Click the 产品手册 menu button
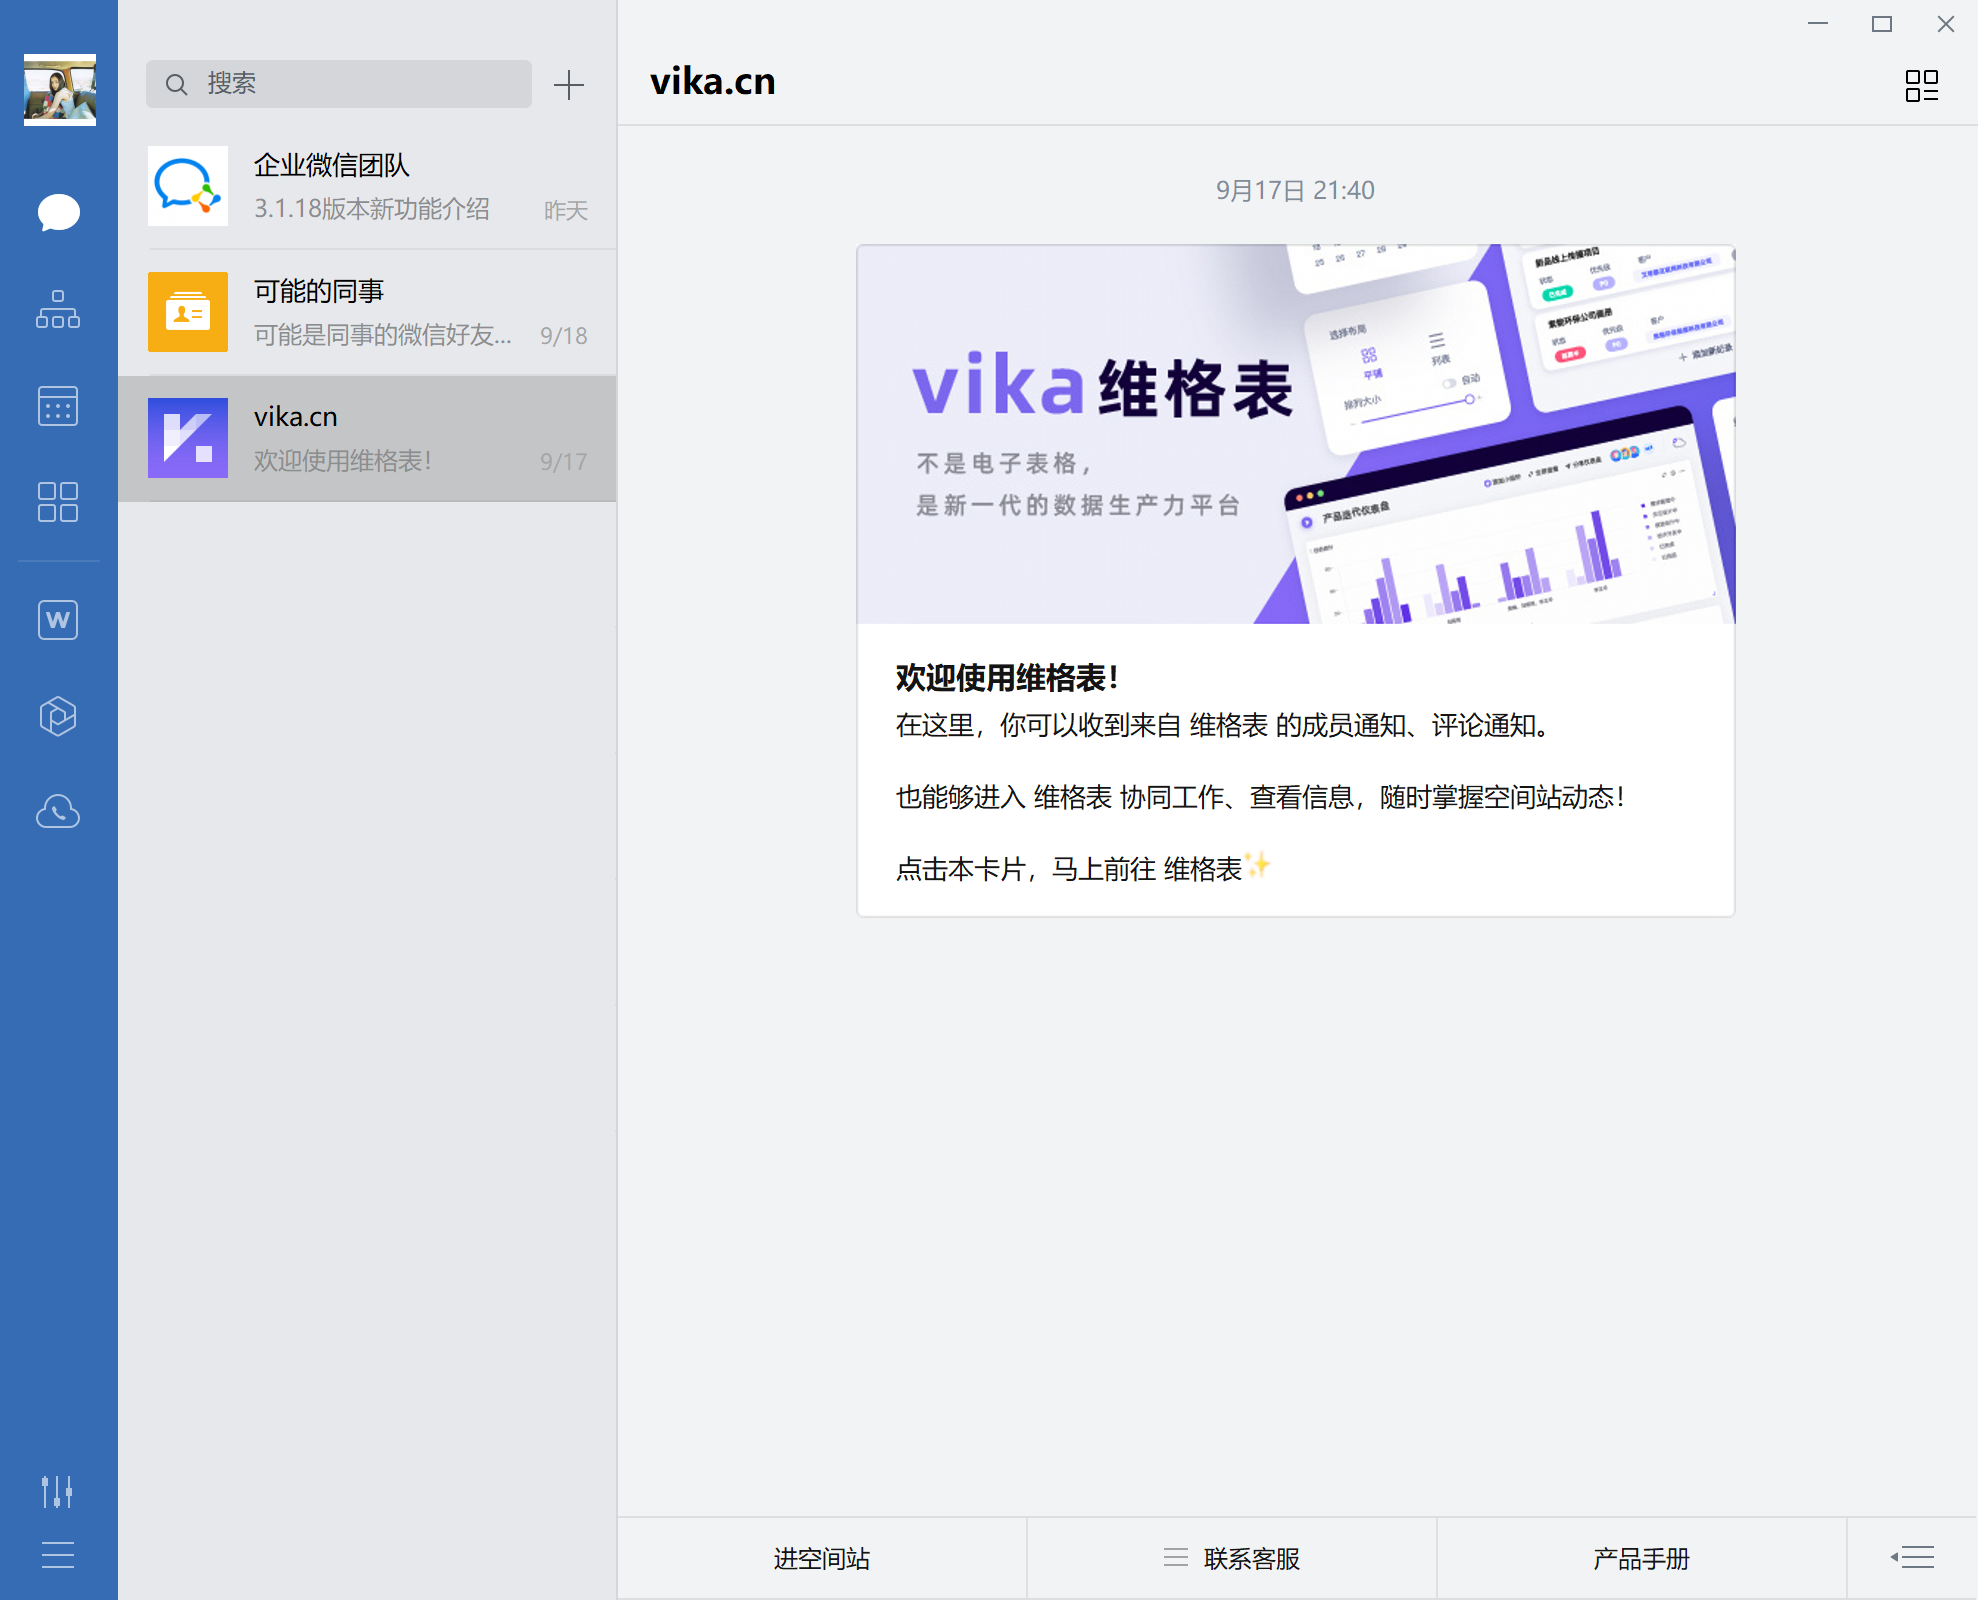Image resolution: width=1978 pixels, height=1600 pixels. click(1641, 1558)
